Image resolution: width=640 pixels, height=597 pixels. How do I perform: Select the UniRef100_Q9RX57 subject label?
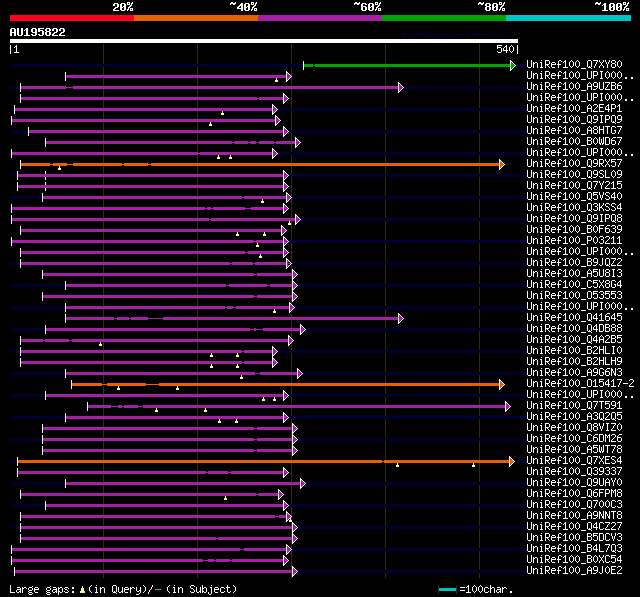click(x=574, y=163)
